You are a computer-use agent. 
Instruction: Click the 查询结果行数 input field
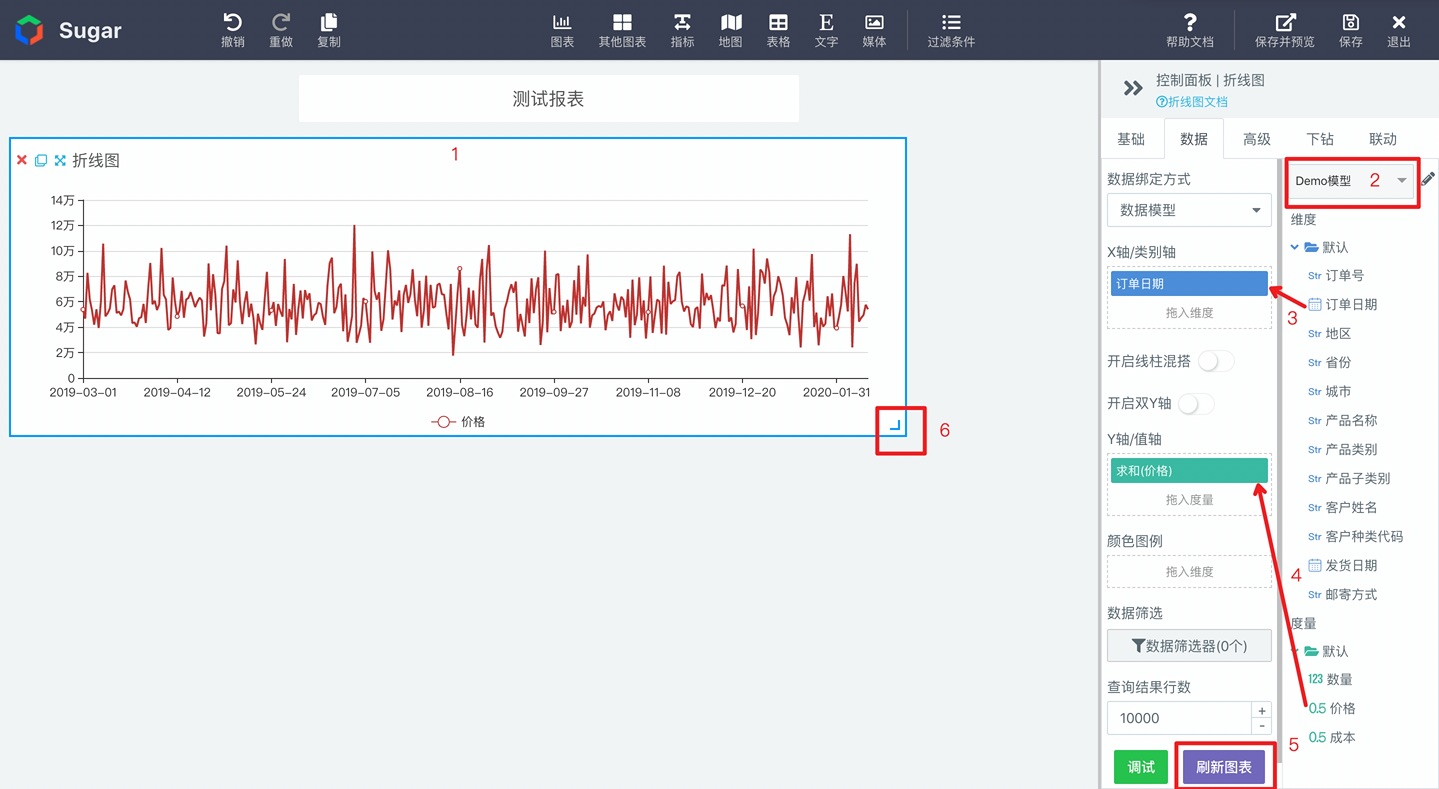click(x=1179, y=718)
